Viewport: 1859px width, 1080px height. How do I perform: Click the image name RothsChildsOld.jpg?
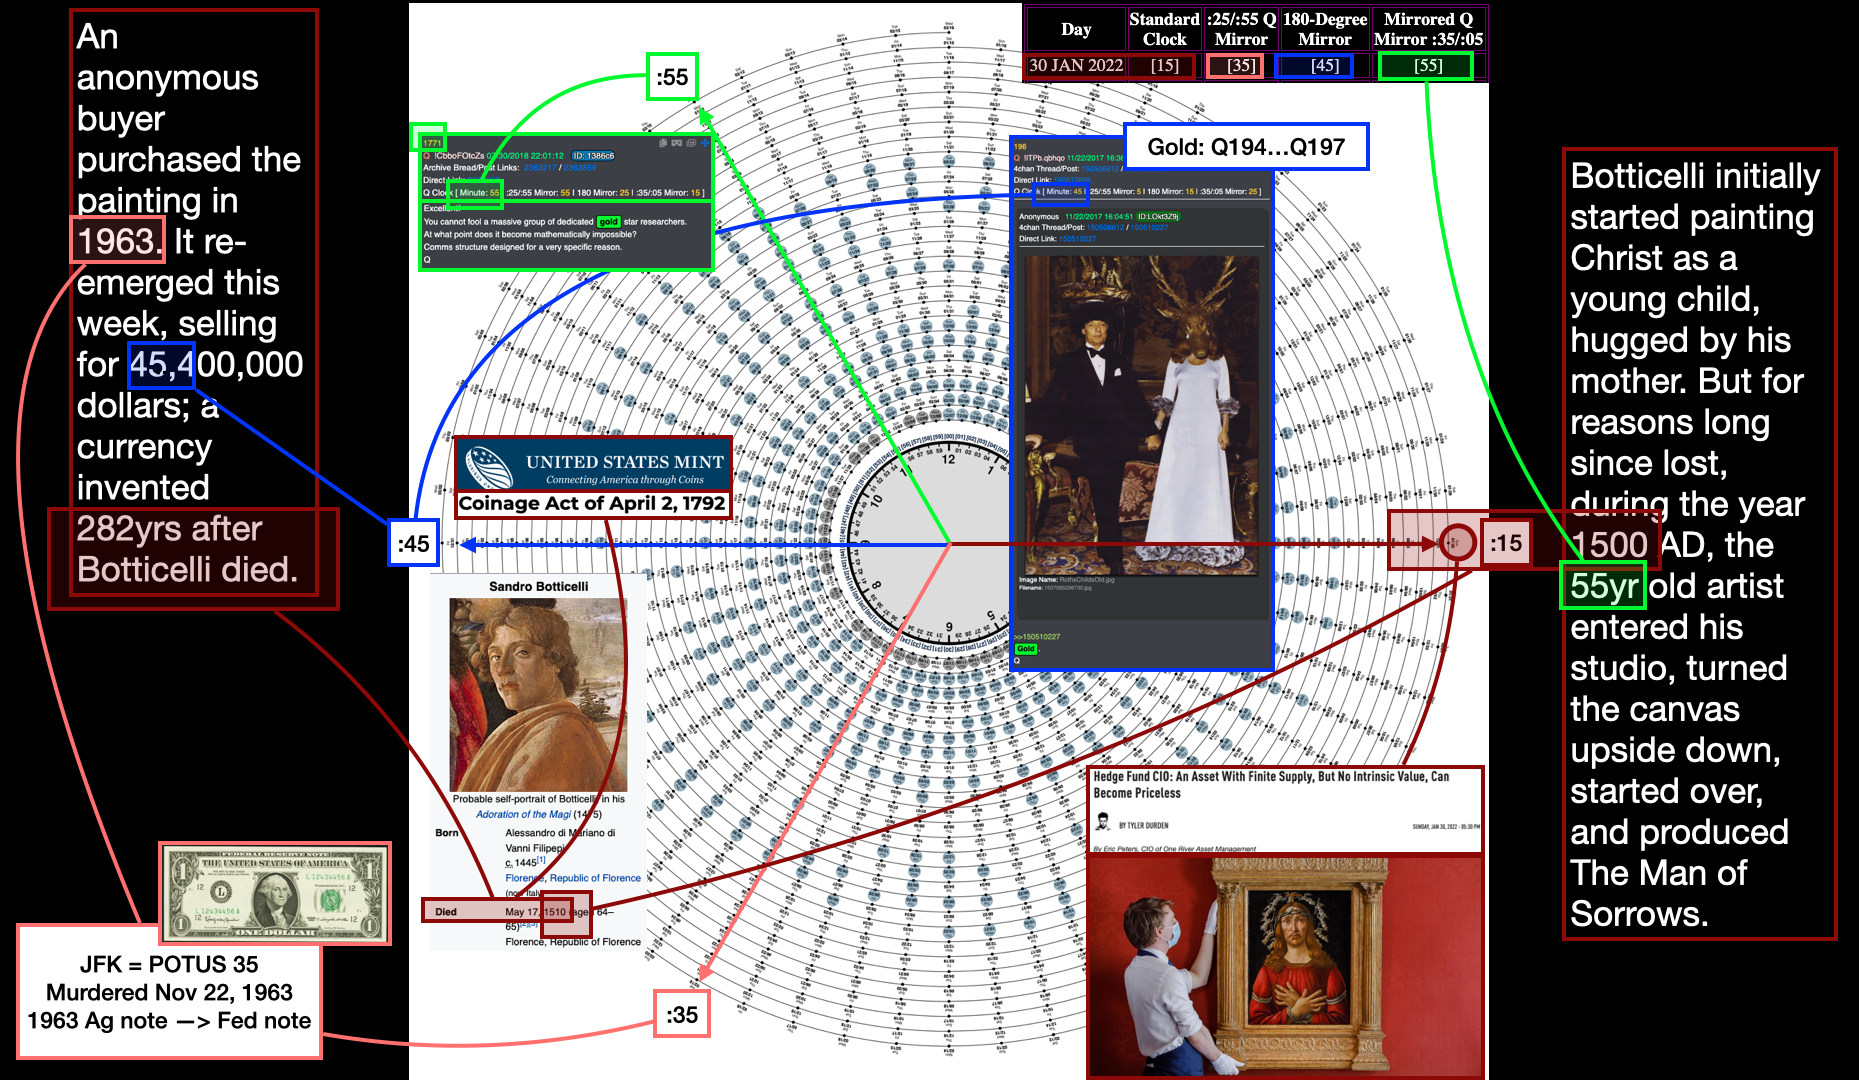pyautogui.click(x=1086, y=579)
